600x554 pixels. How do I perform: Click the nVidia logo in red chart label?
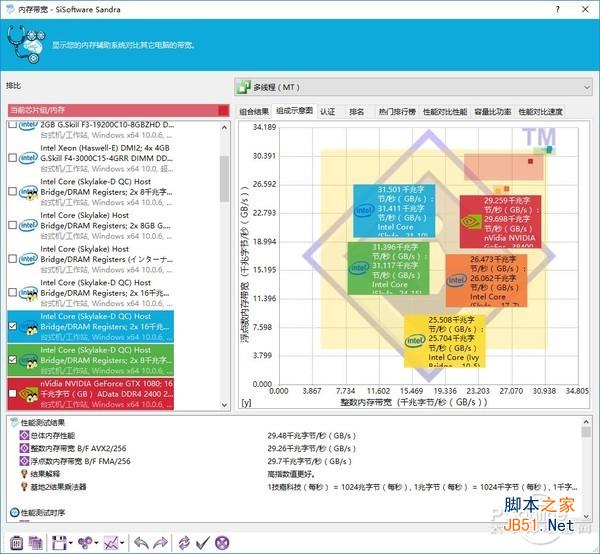tap(471, 221)
